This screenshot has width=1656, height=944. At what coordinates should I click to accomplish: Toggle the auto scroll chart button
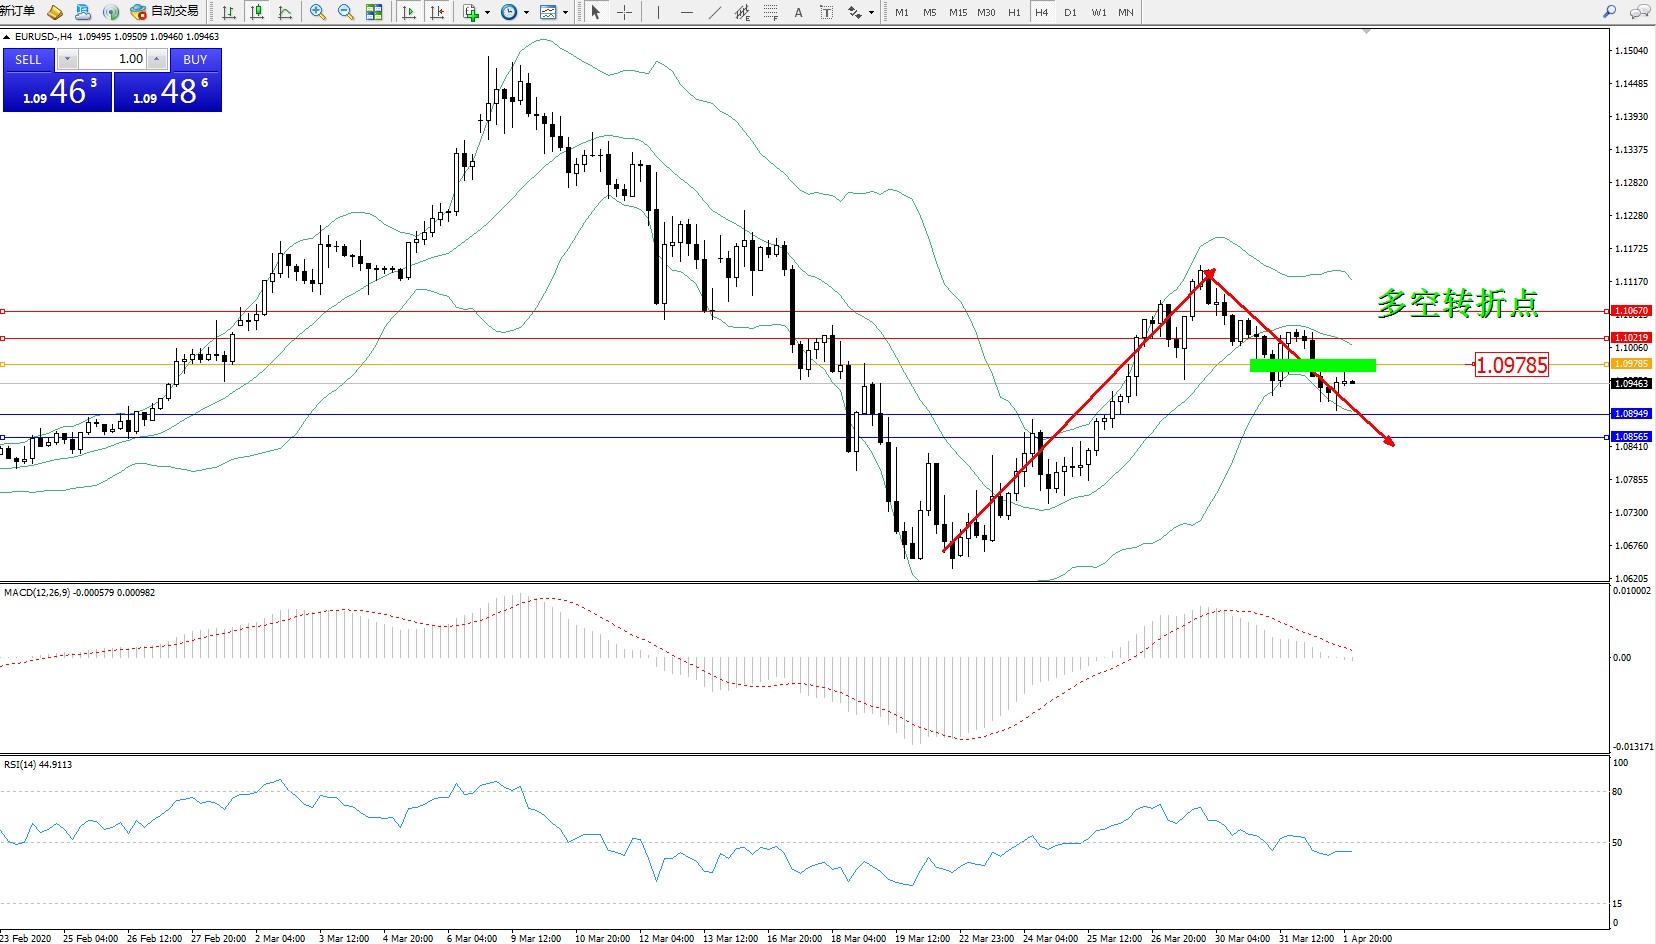[x=409, y=12]
